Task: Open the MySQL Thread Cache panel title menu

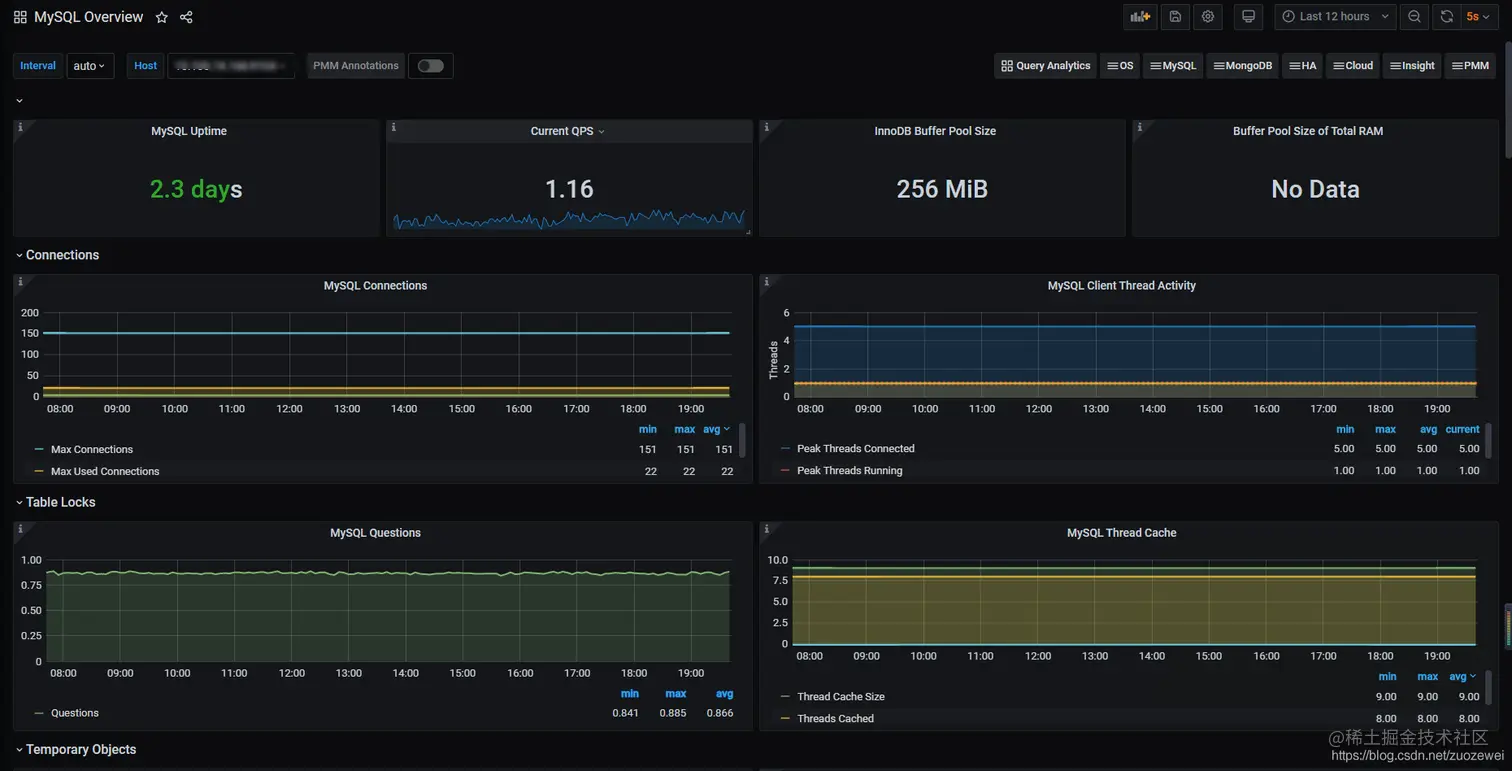Action: 1121,533
